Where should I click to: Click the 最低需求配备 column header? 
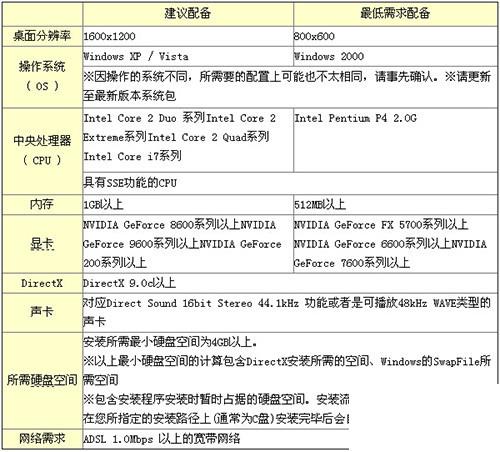coord(395,14)
